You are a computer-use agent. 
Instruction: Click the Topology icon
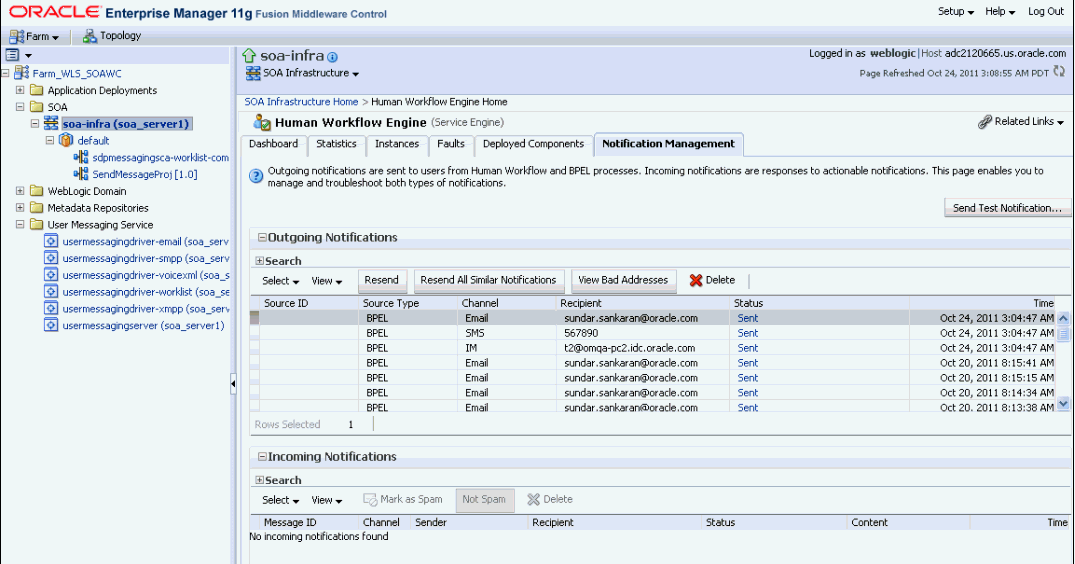[x=89, y=36]
